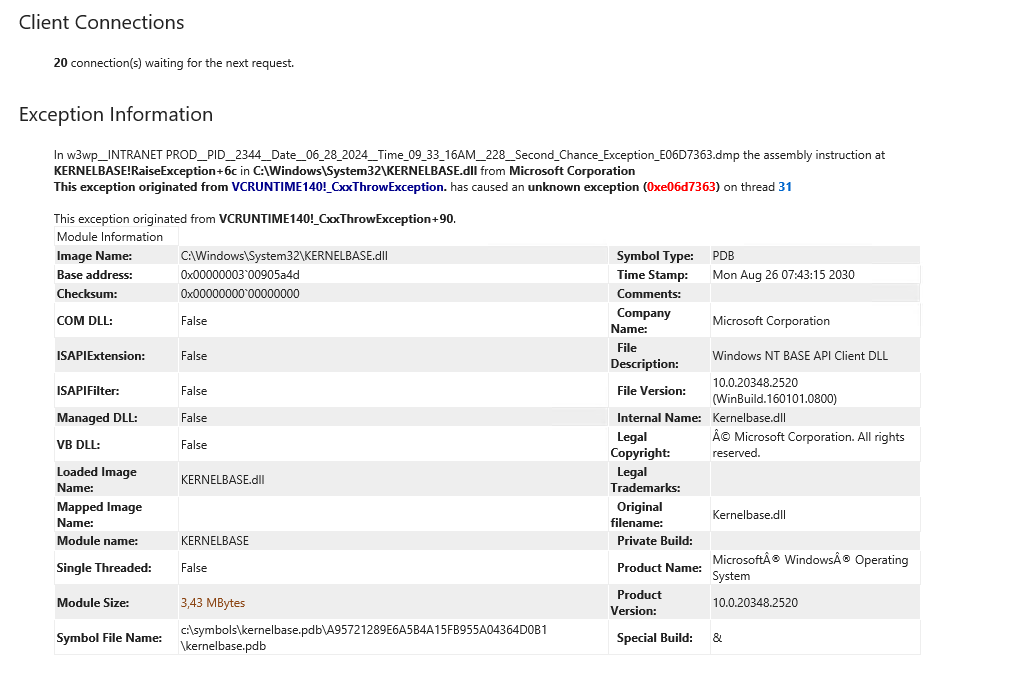Click the Checksum value 0x00000000`00000000
This screenshot has width=1016, height=683.
click(240, 293)
